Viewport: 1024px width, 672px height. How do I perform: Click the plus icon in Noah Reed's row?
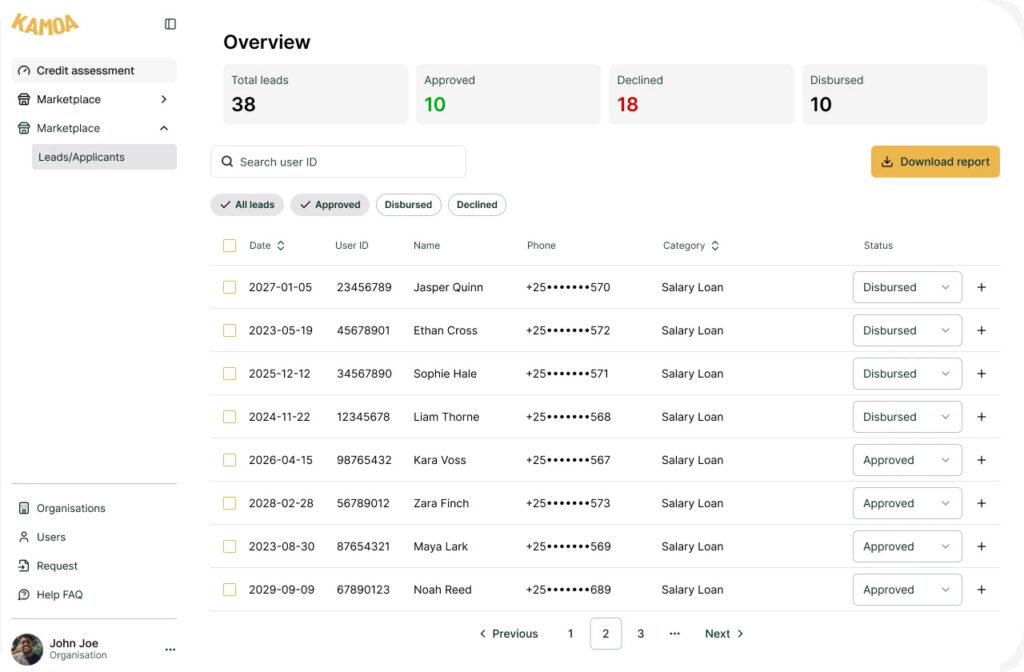click(x=981, y=590)
